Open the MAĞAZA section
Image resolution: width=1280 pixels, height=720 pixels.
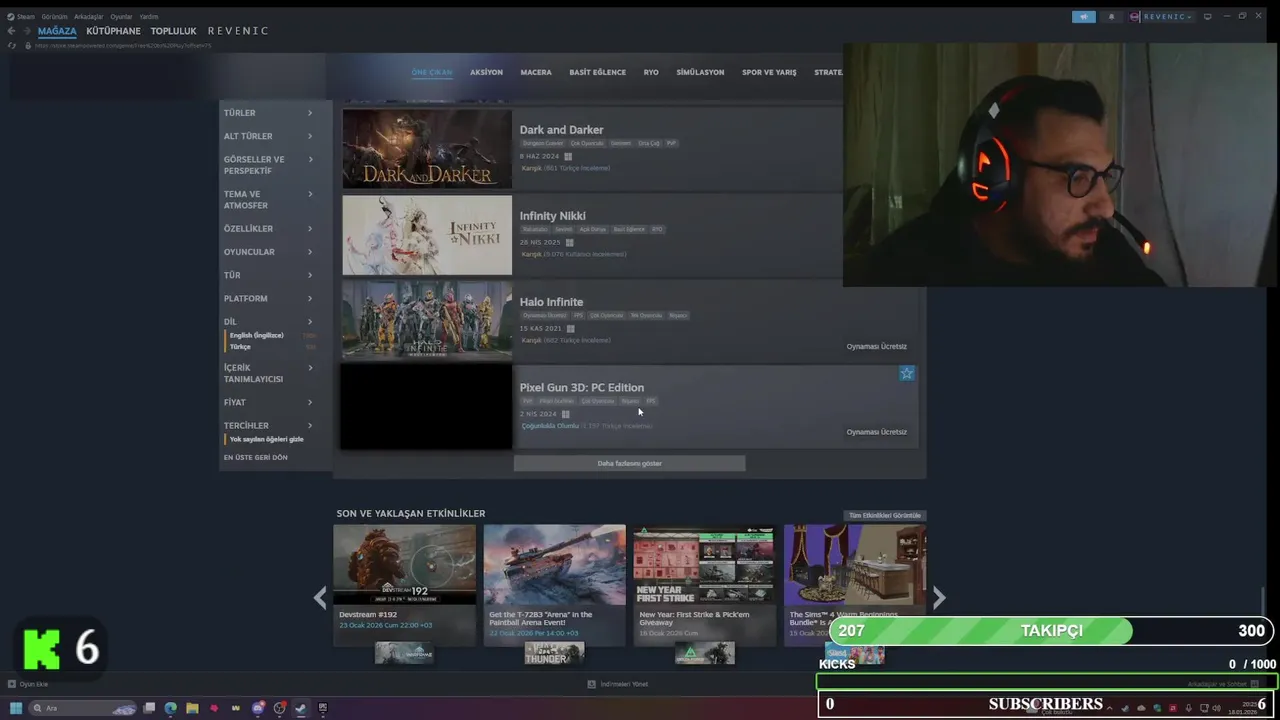click(x=57, y=31)
